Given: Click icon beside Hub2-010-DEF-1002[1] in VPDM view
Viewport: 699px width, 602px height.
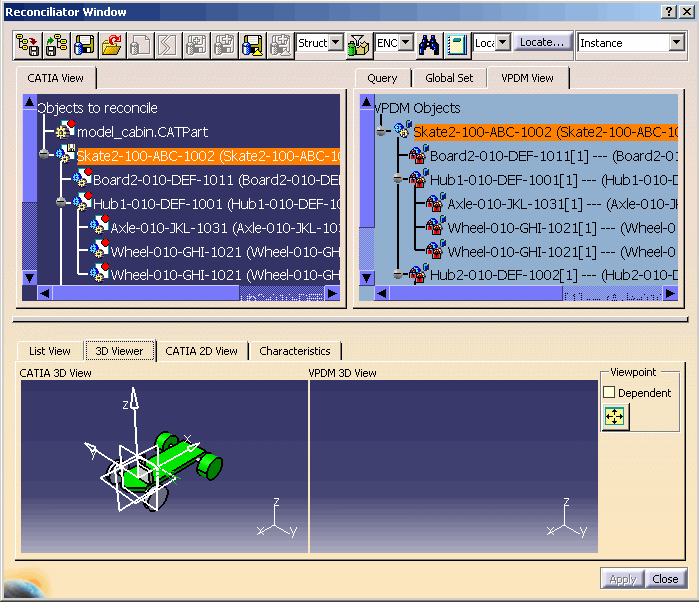Looking at the screenshot, I should tap(418, 273).
